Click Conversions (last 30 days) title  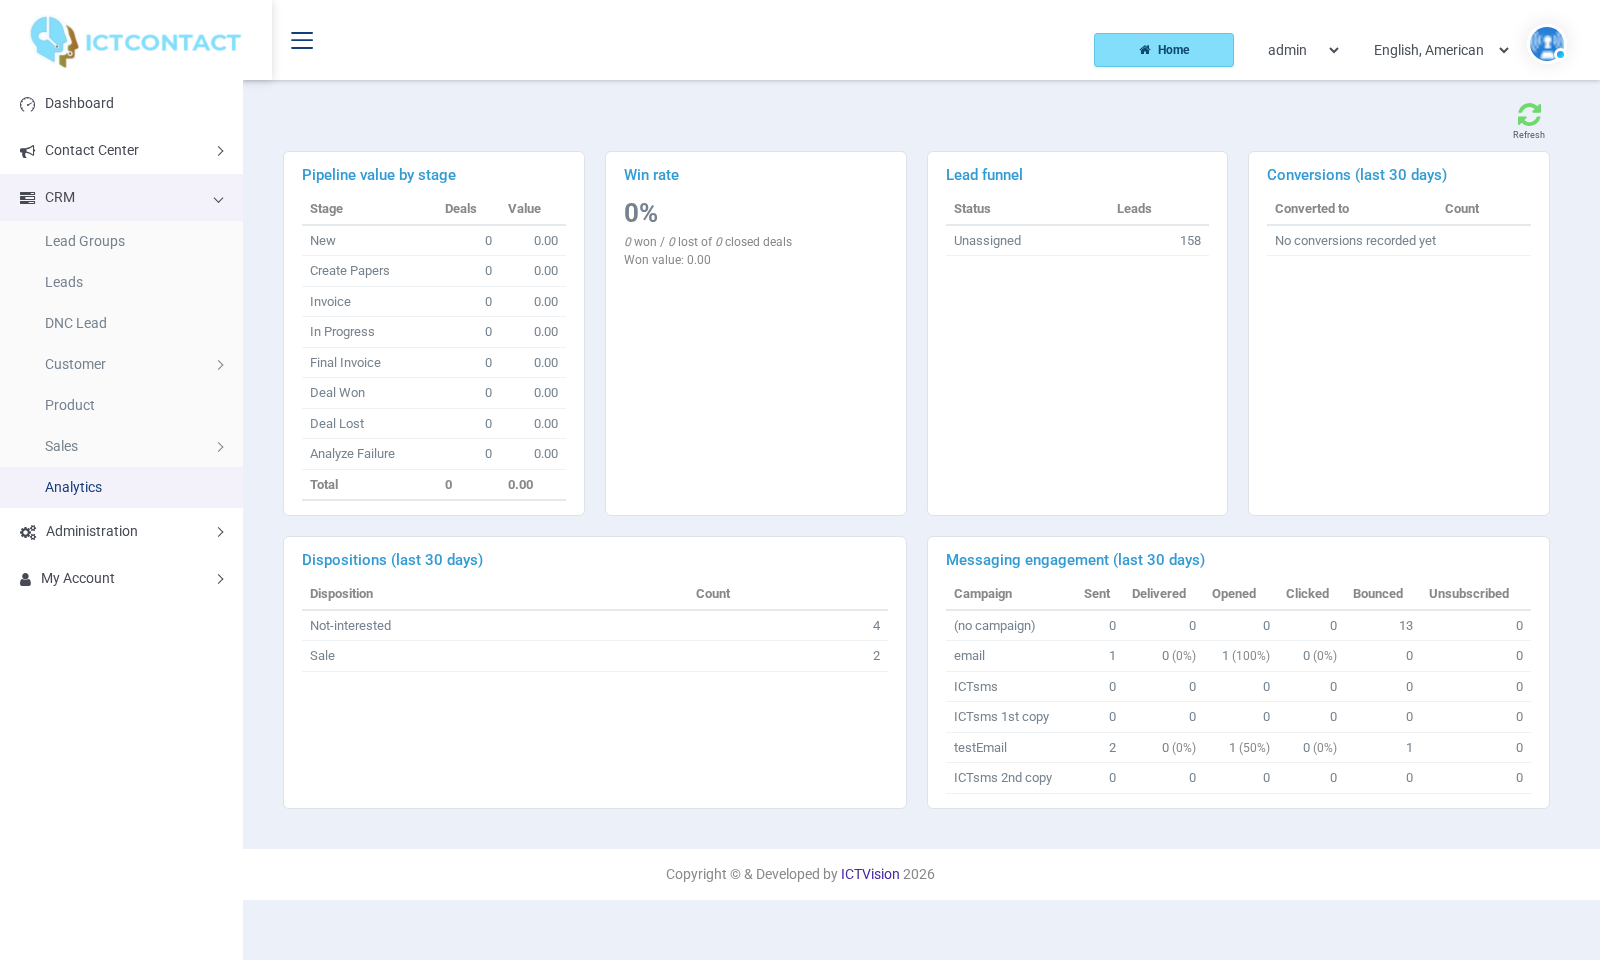[1357, 175]
